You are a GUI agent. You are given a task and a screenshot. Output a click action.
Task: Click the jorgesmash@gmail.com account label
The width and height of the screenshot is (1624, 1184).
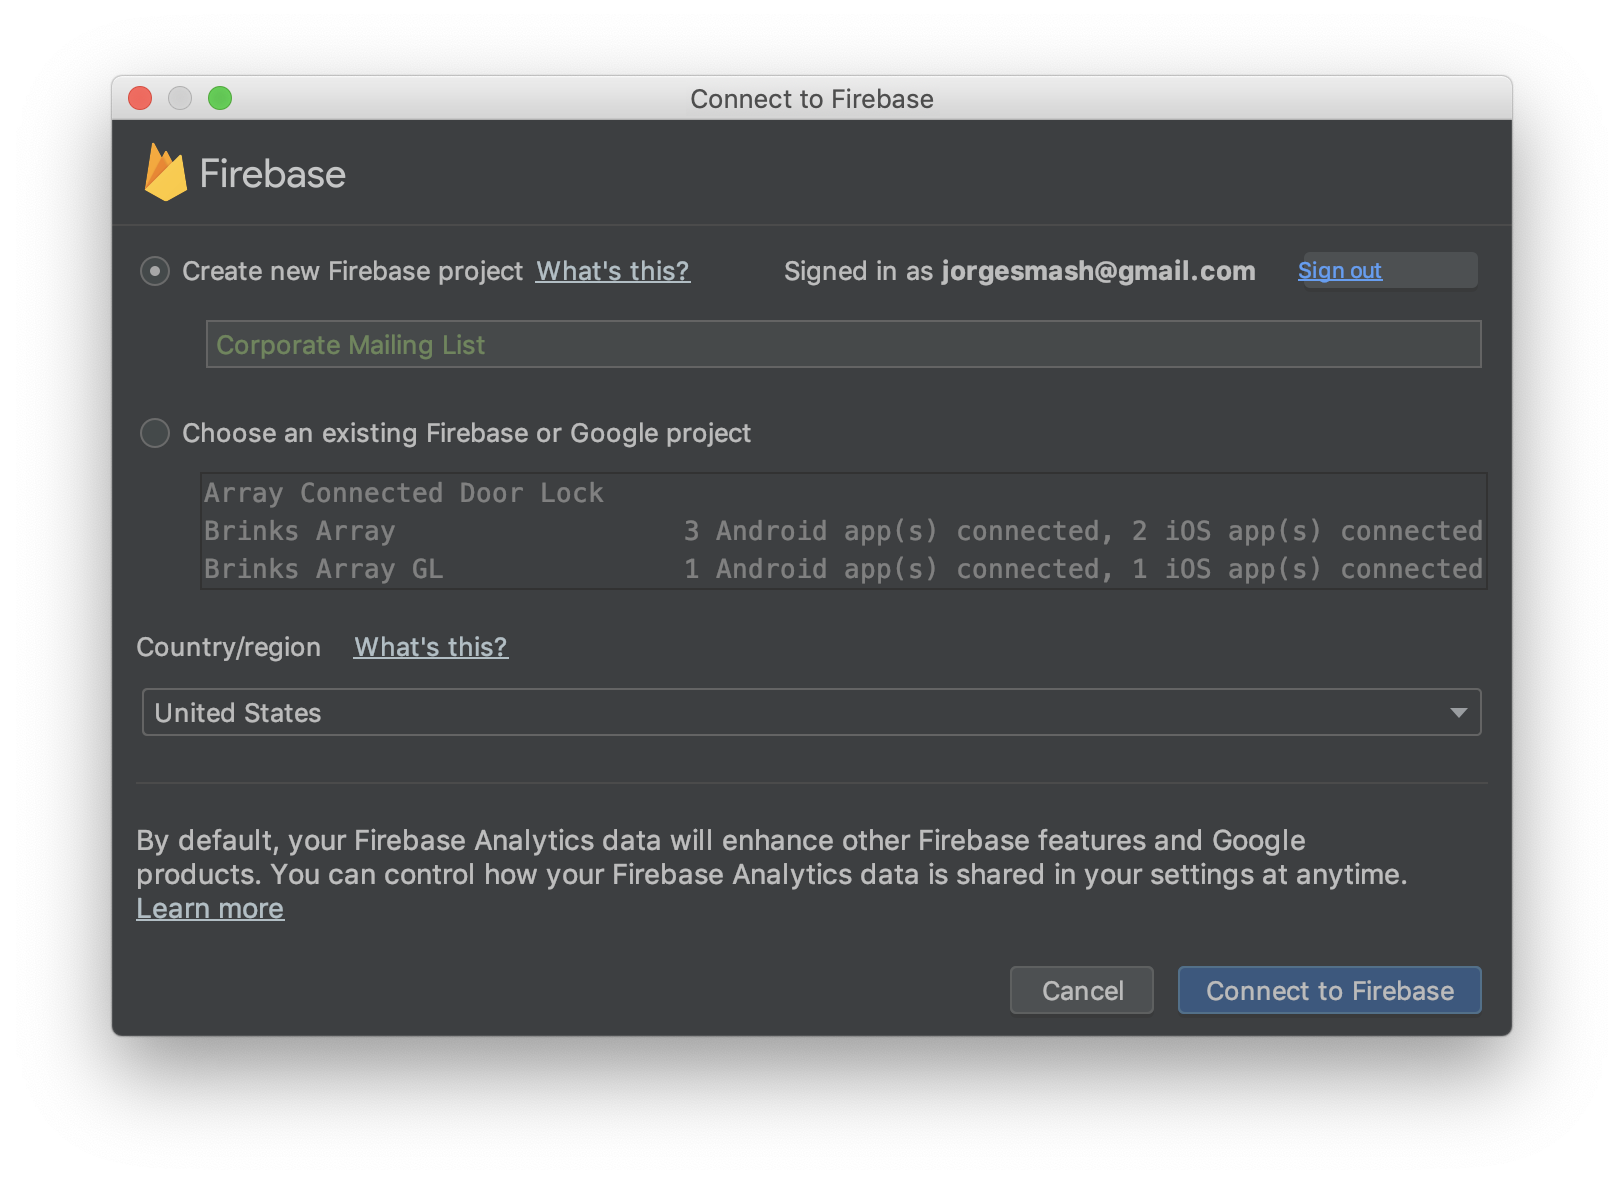pyautogui.click(x=1098, y=271)
